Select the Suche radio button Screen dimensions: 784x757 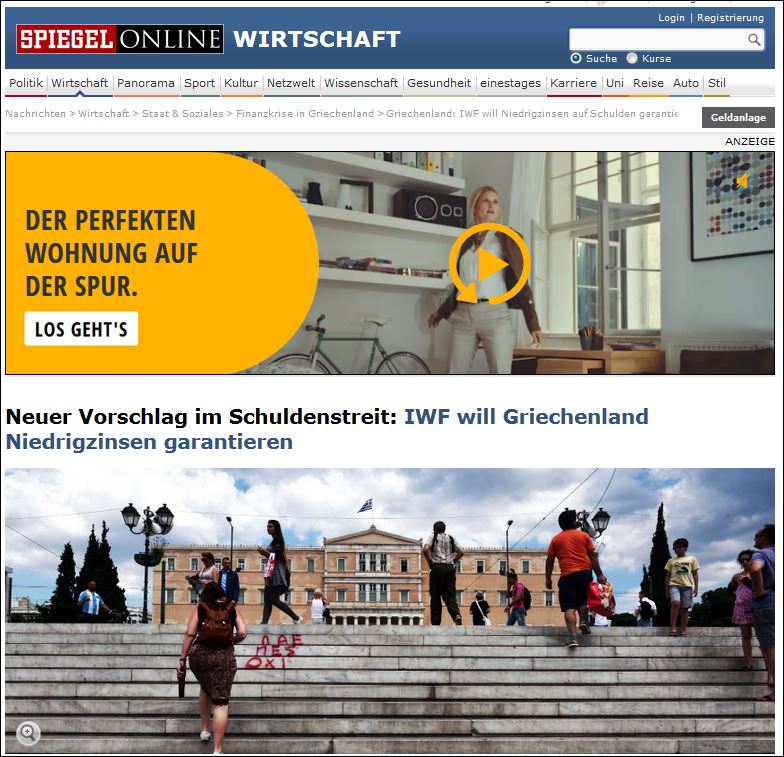coord(576,58)
